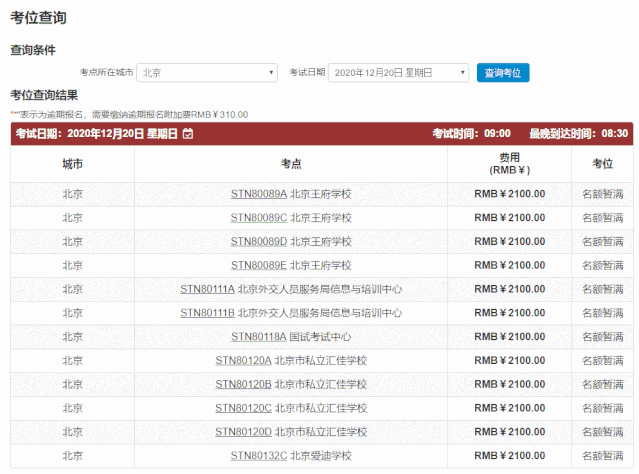Click the calendar icon beside exam date header
The width and height of the screenshot is (639, 474).
(x=188, y=134)
